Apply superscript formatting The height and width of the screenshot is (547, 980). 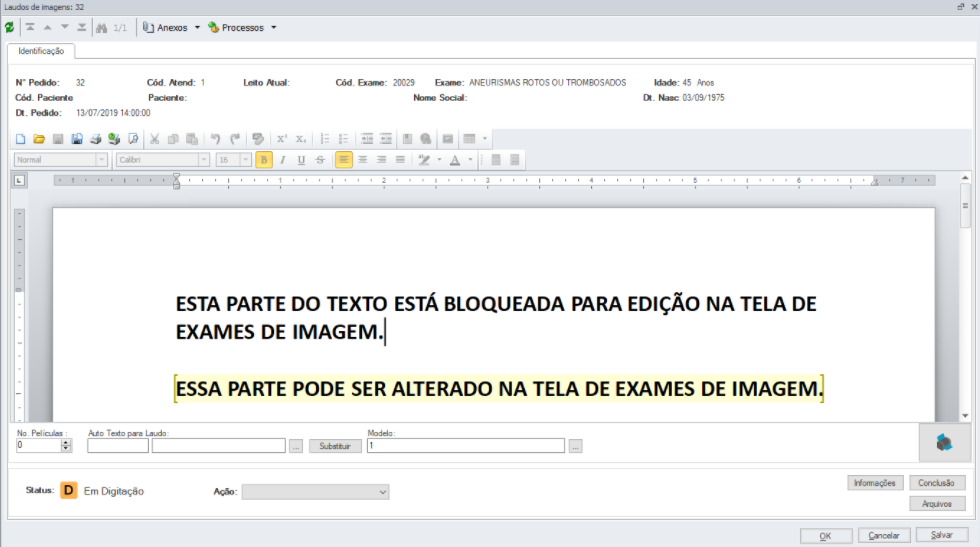(282, 139)
